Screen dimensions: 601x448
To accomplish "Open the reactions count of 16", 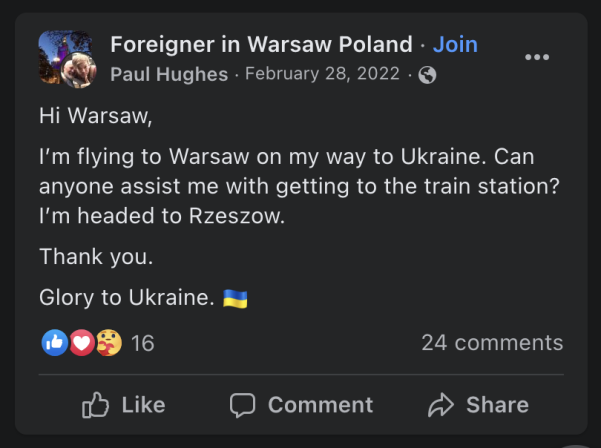I will point(143,343).
